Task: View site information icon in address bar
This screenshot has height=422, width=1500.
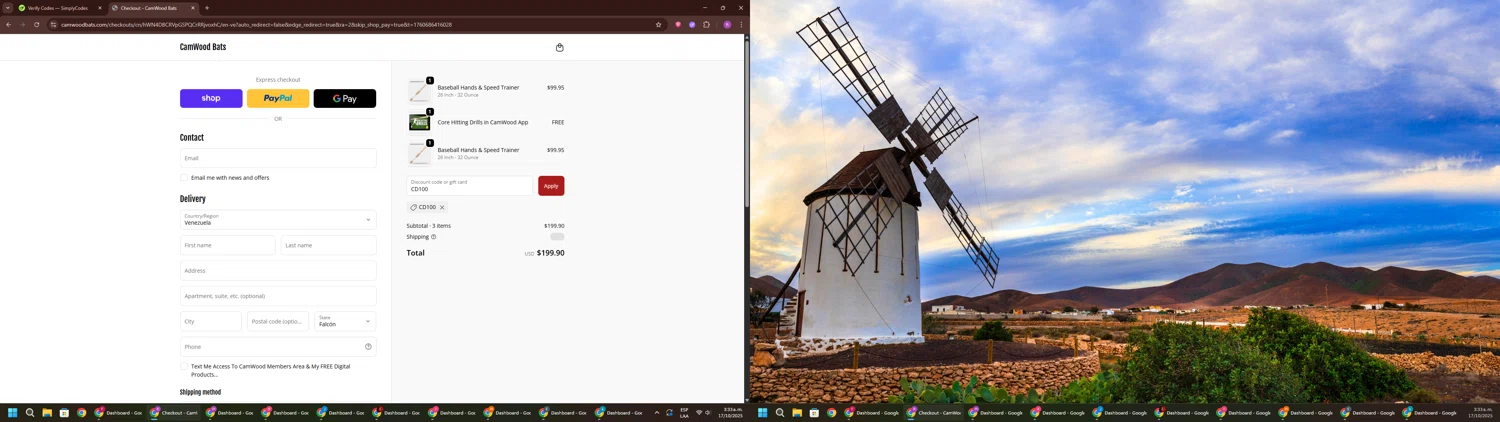Action: tap(54, 24)
